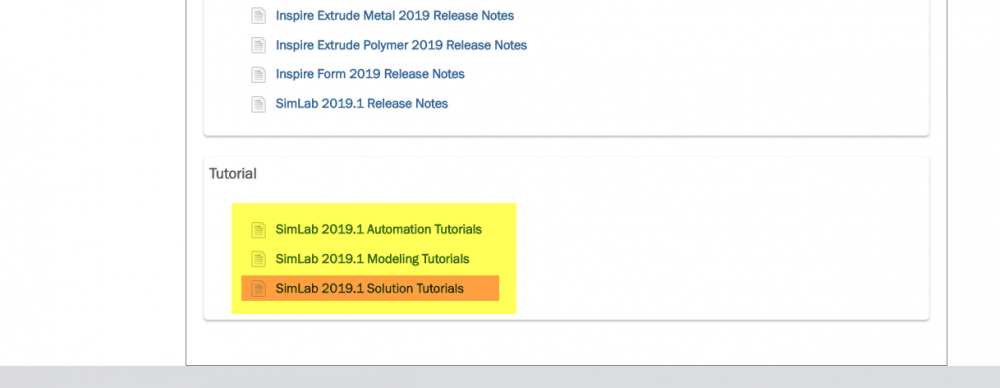Viewport: 1000px width, 388px height.
Task: Open SimLab 2019.1 Solution Tutorials
Action: (x=369, y=288)
